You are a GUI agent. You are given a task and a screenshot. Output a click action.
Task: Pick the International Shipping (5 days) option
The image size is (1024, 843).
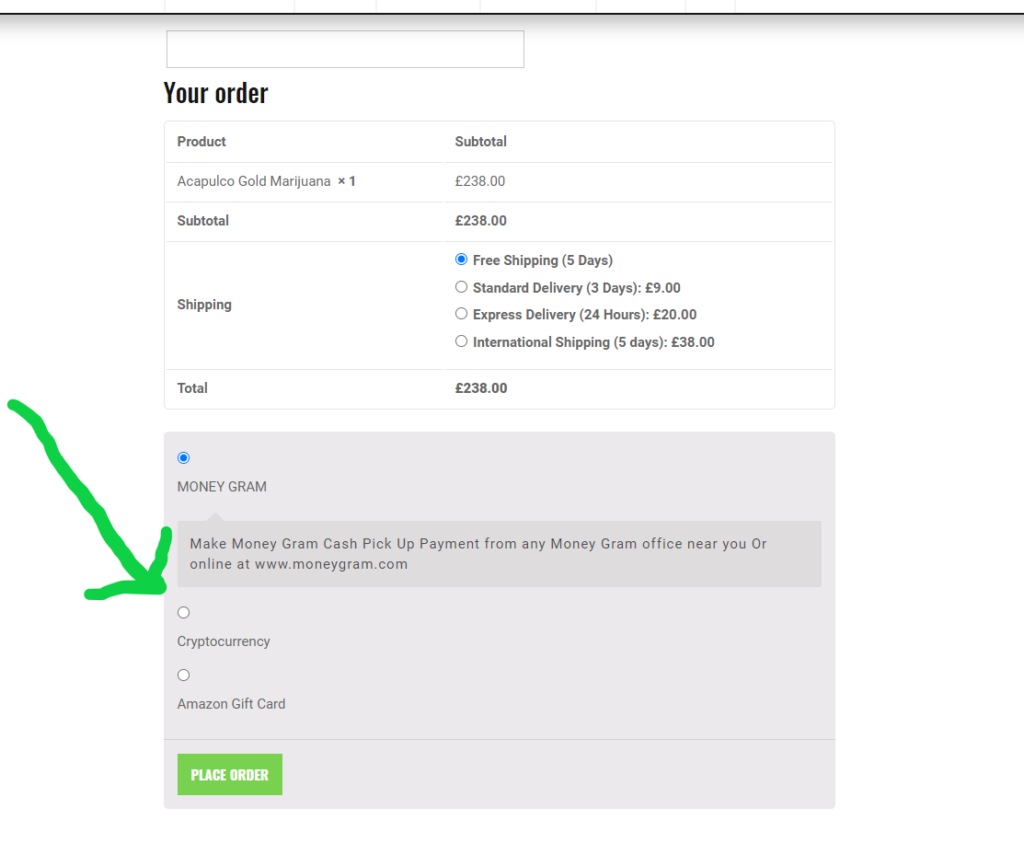(x=461, y=341)
